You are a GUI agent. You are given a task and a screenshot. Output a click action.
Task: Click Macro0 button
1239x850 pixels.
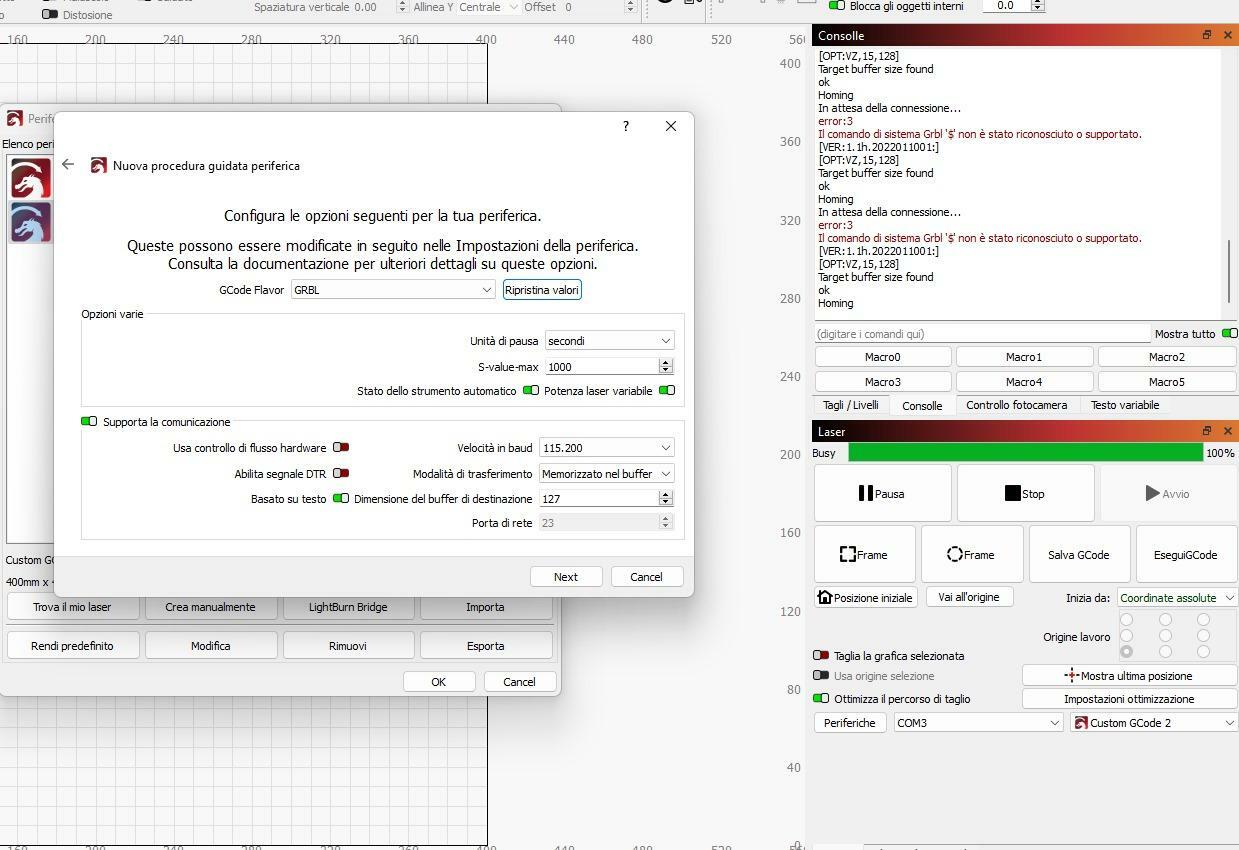pos(882,357)
